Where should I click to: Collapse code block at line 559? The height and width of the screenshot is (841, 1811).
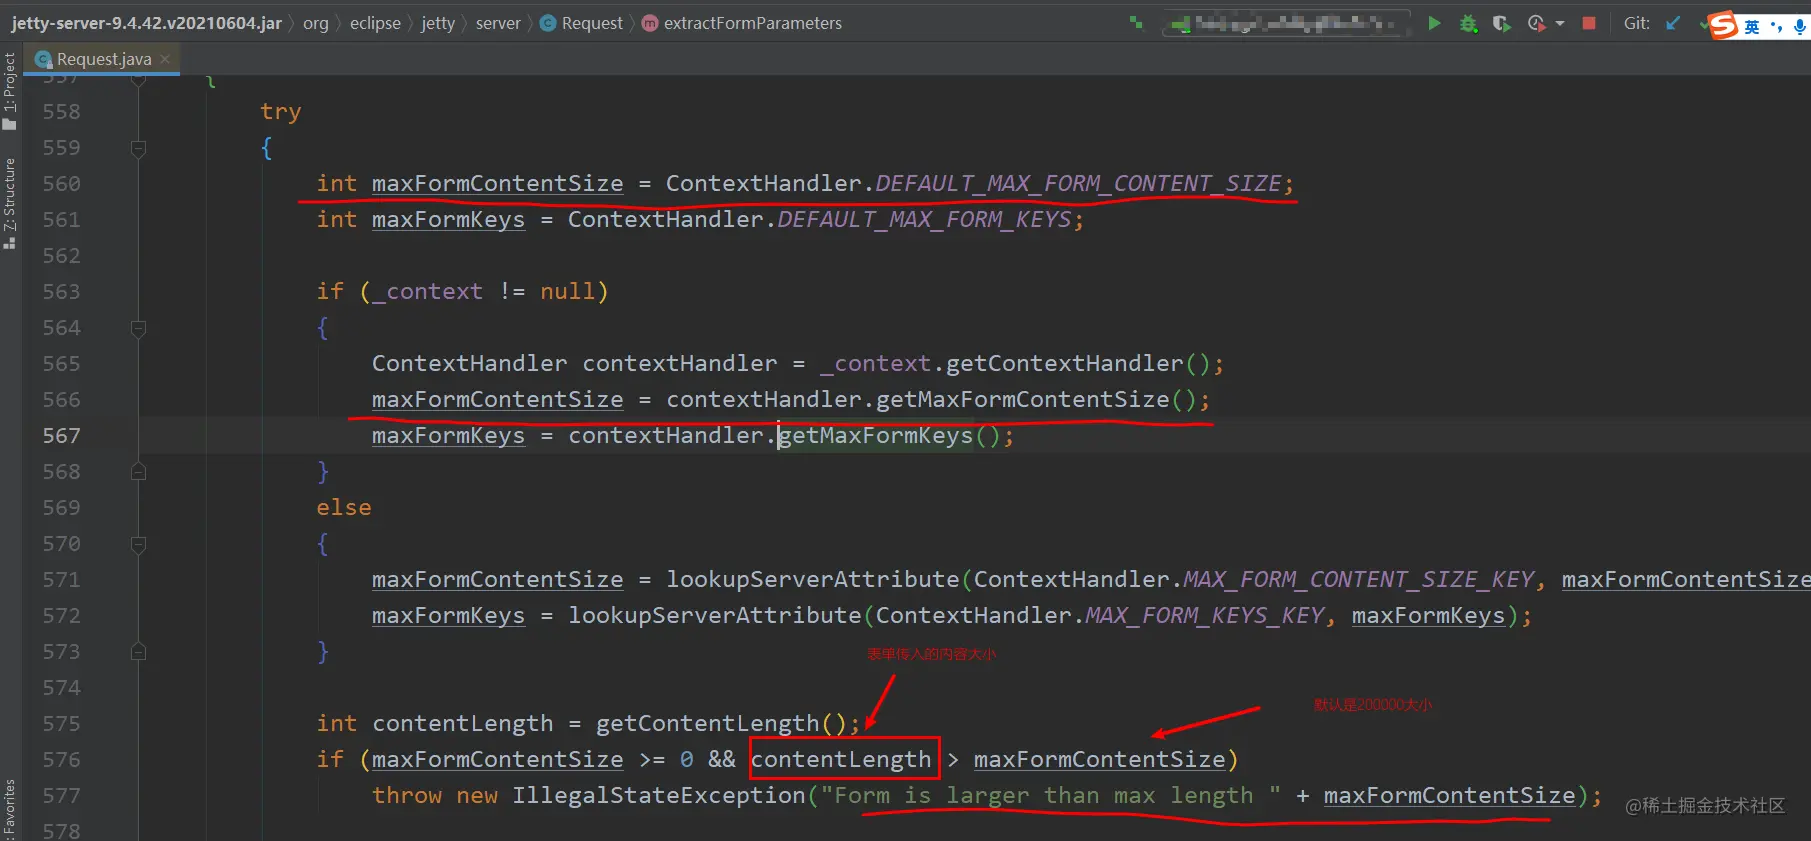[139, 148]
